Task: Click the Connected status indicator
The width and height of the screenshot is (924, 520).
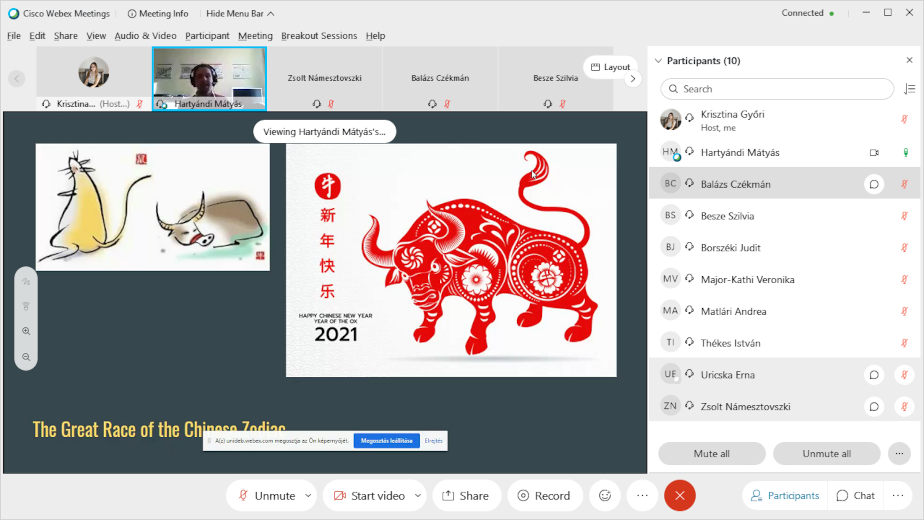Action: click(x=807, y=13)
